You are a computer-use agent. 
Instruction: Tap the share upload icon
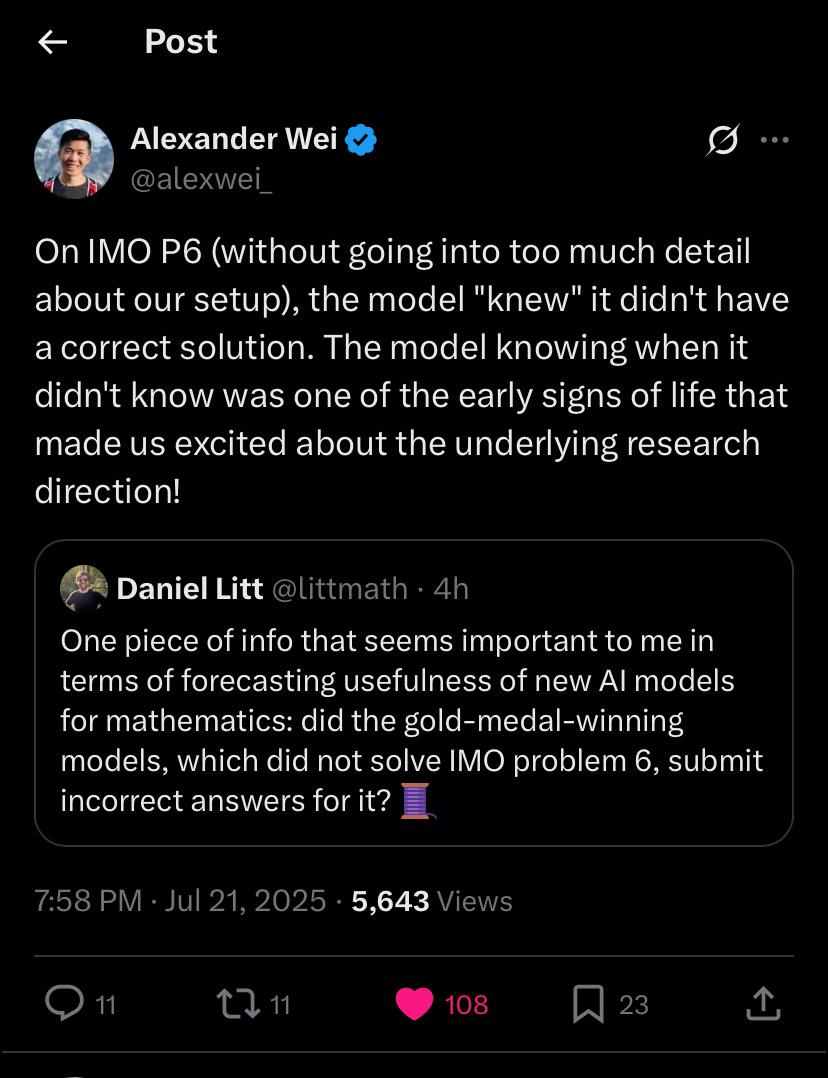(761, 1003)
